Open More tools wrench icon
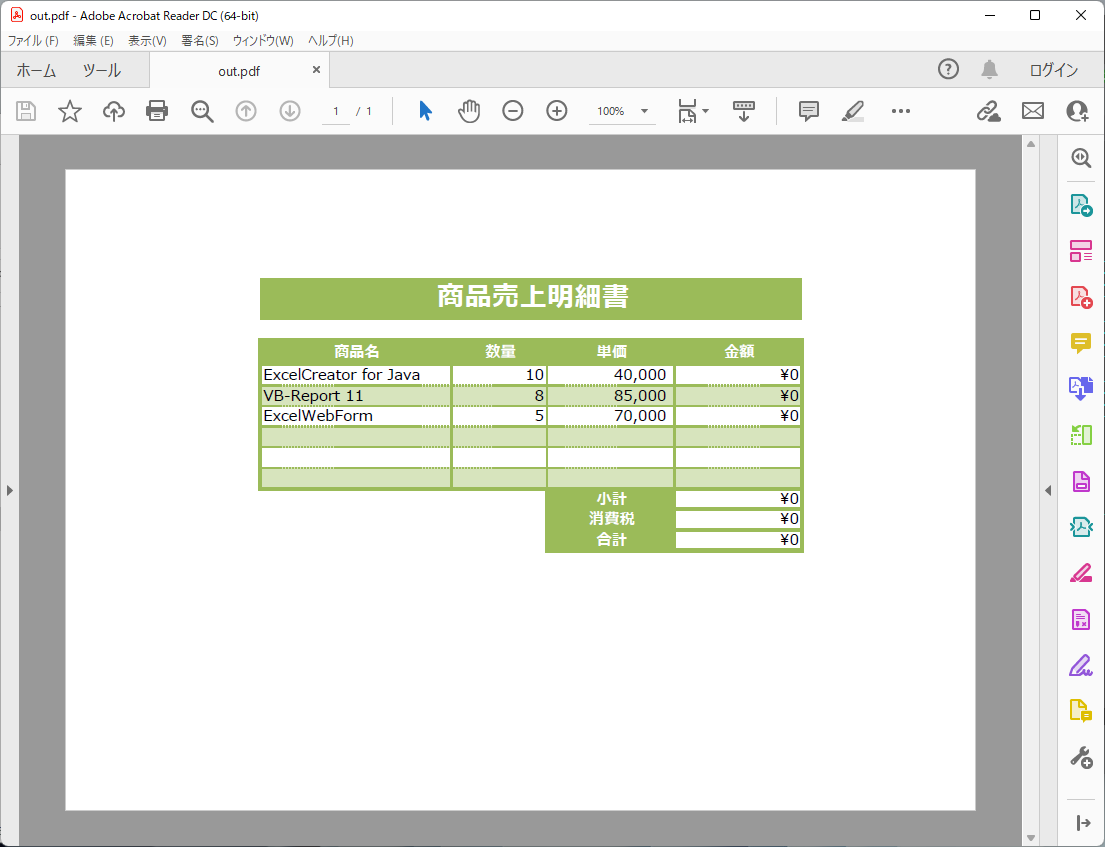 tap(1081, 758)
